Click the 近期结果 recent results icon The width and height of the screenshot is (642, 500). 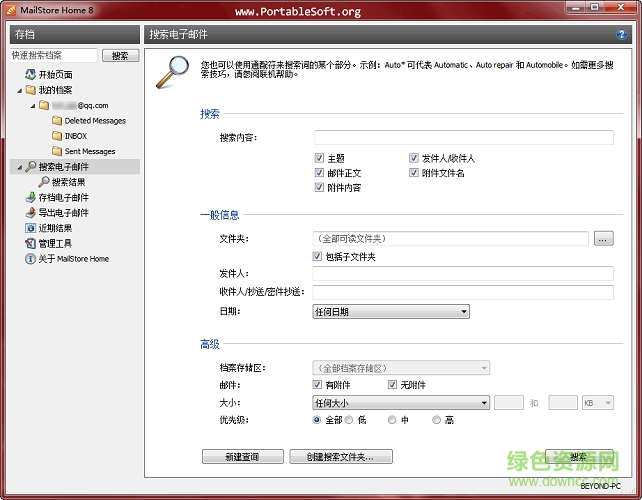[30, 228]
